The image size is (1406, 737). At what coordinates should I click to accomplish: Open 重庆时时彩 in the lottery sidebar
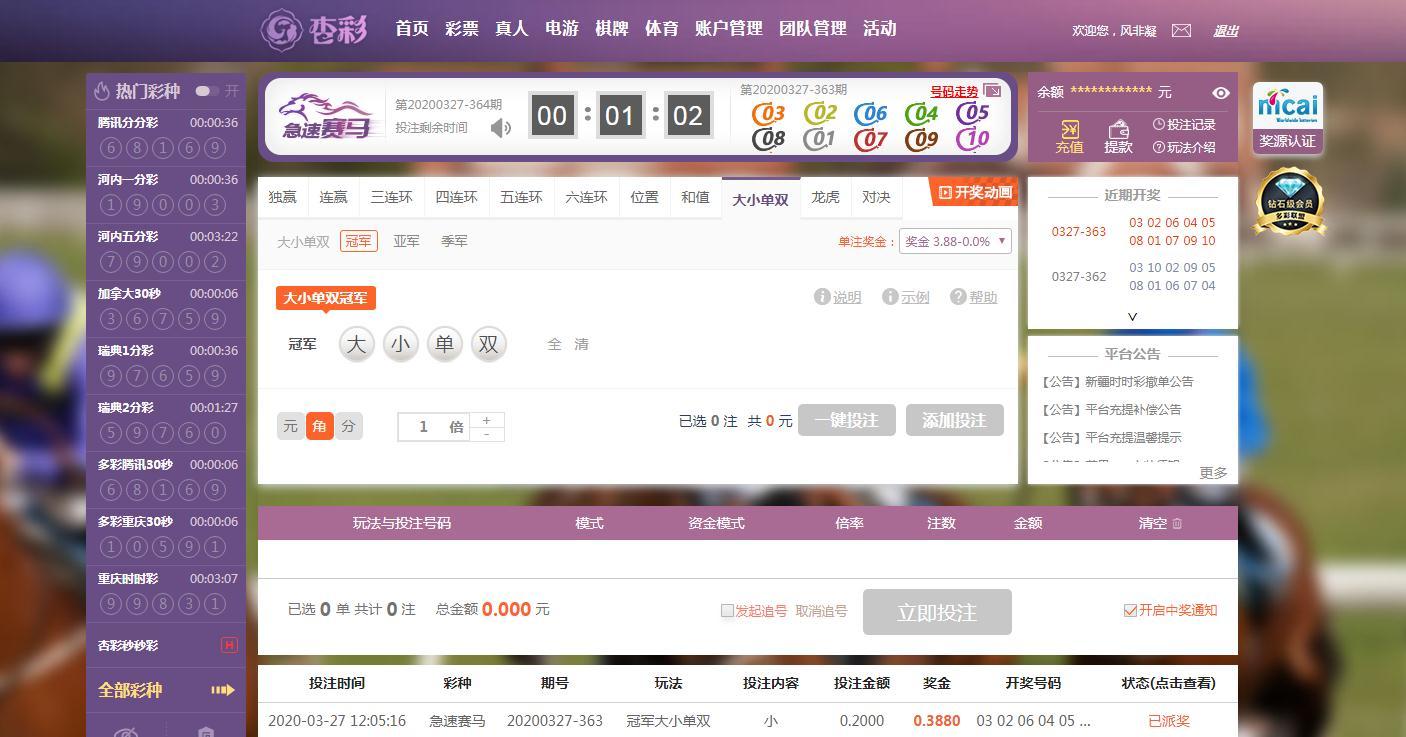[x=166, y=594]
